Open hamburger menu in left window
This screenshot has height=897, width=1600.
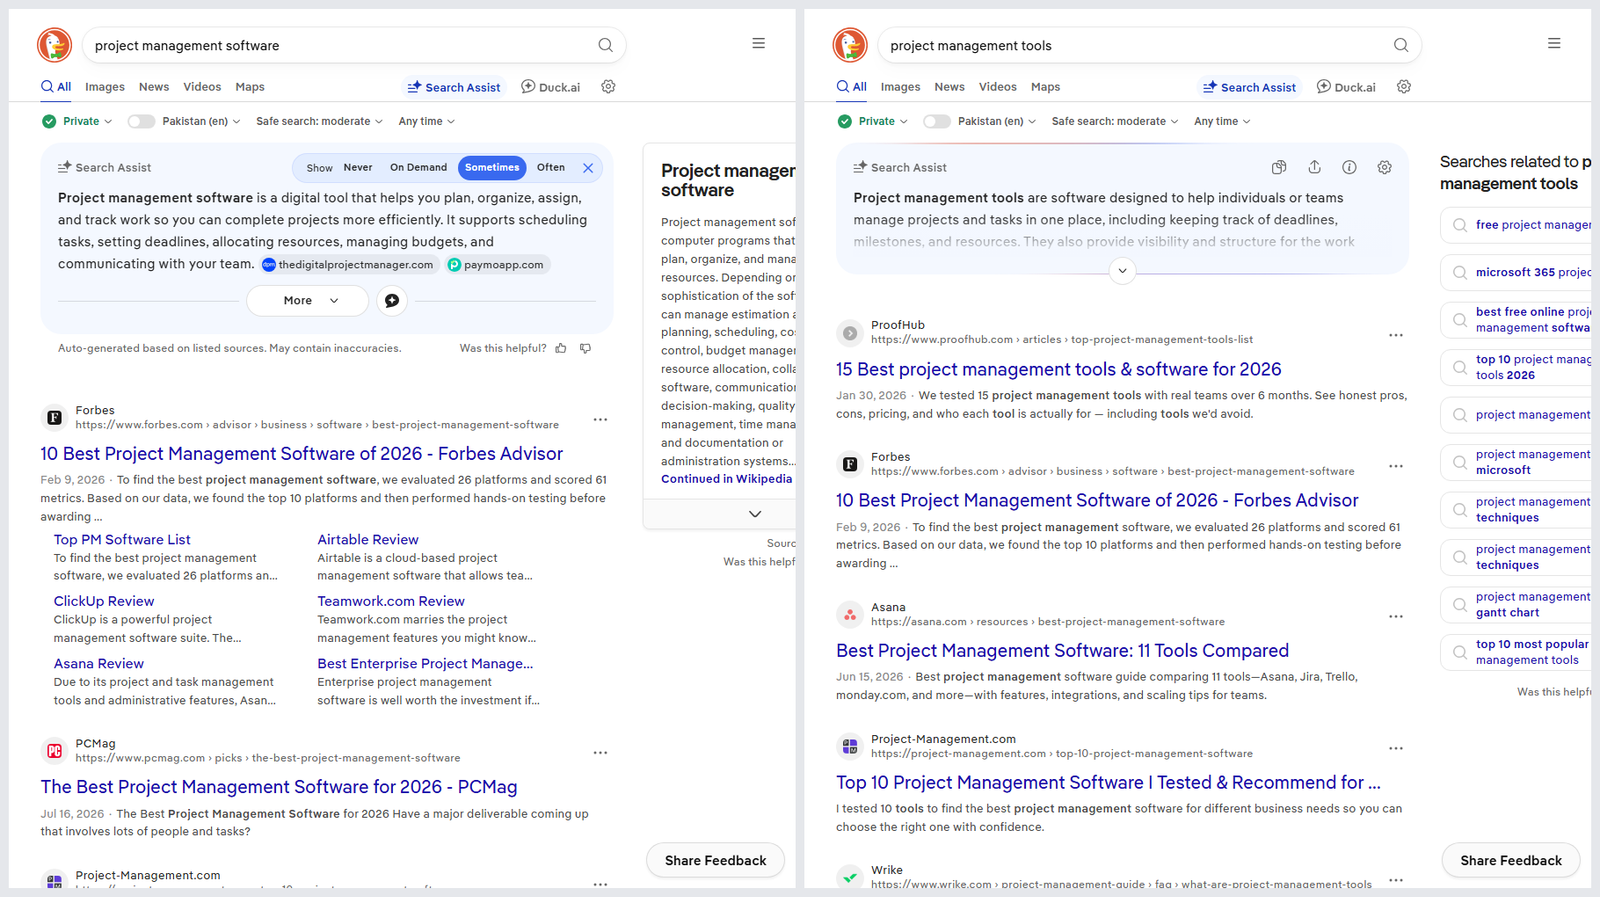759,43
